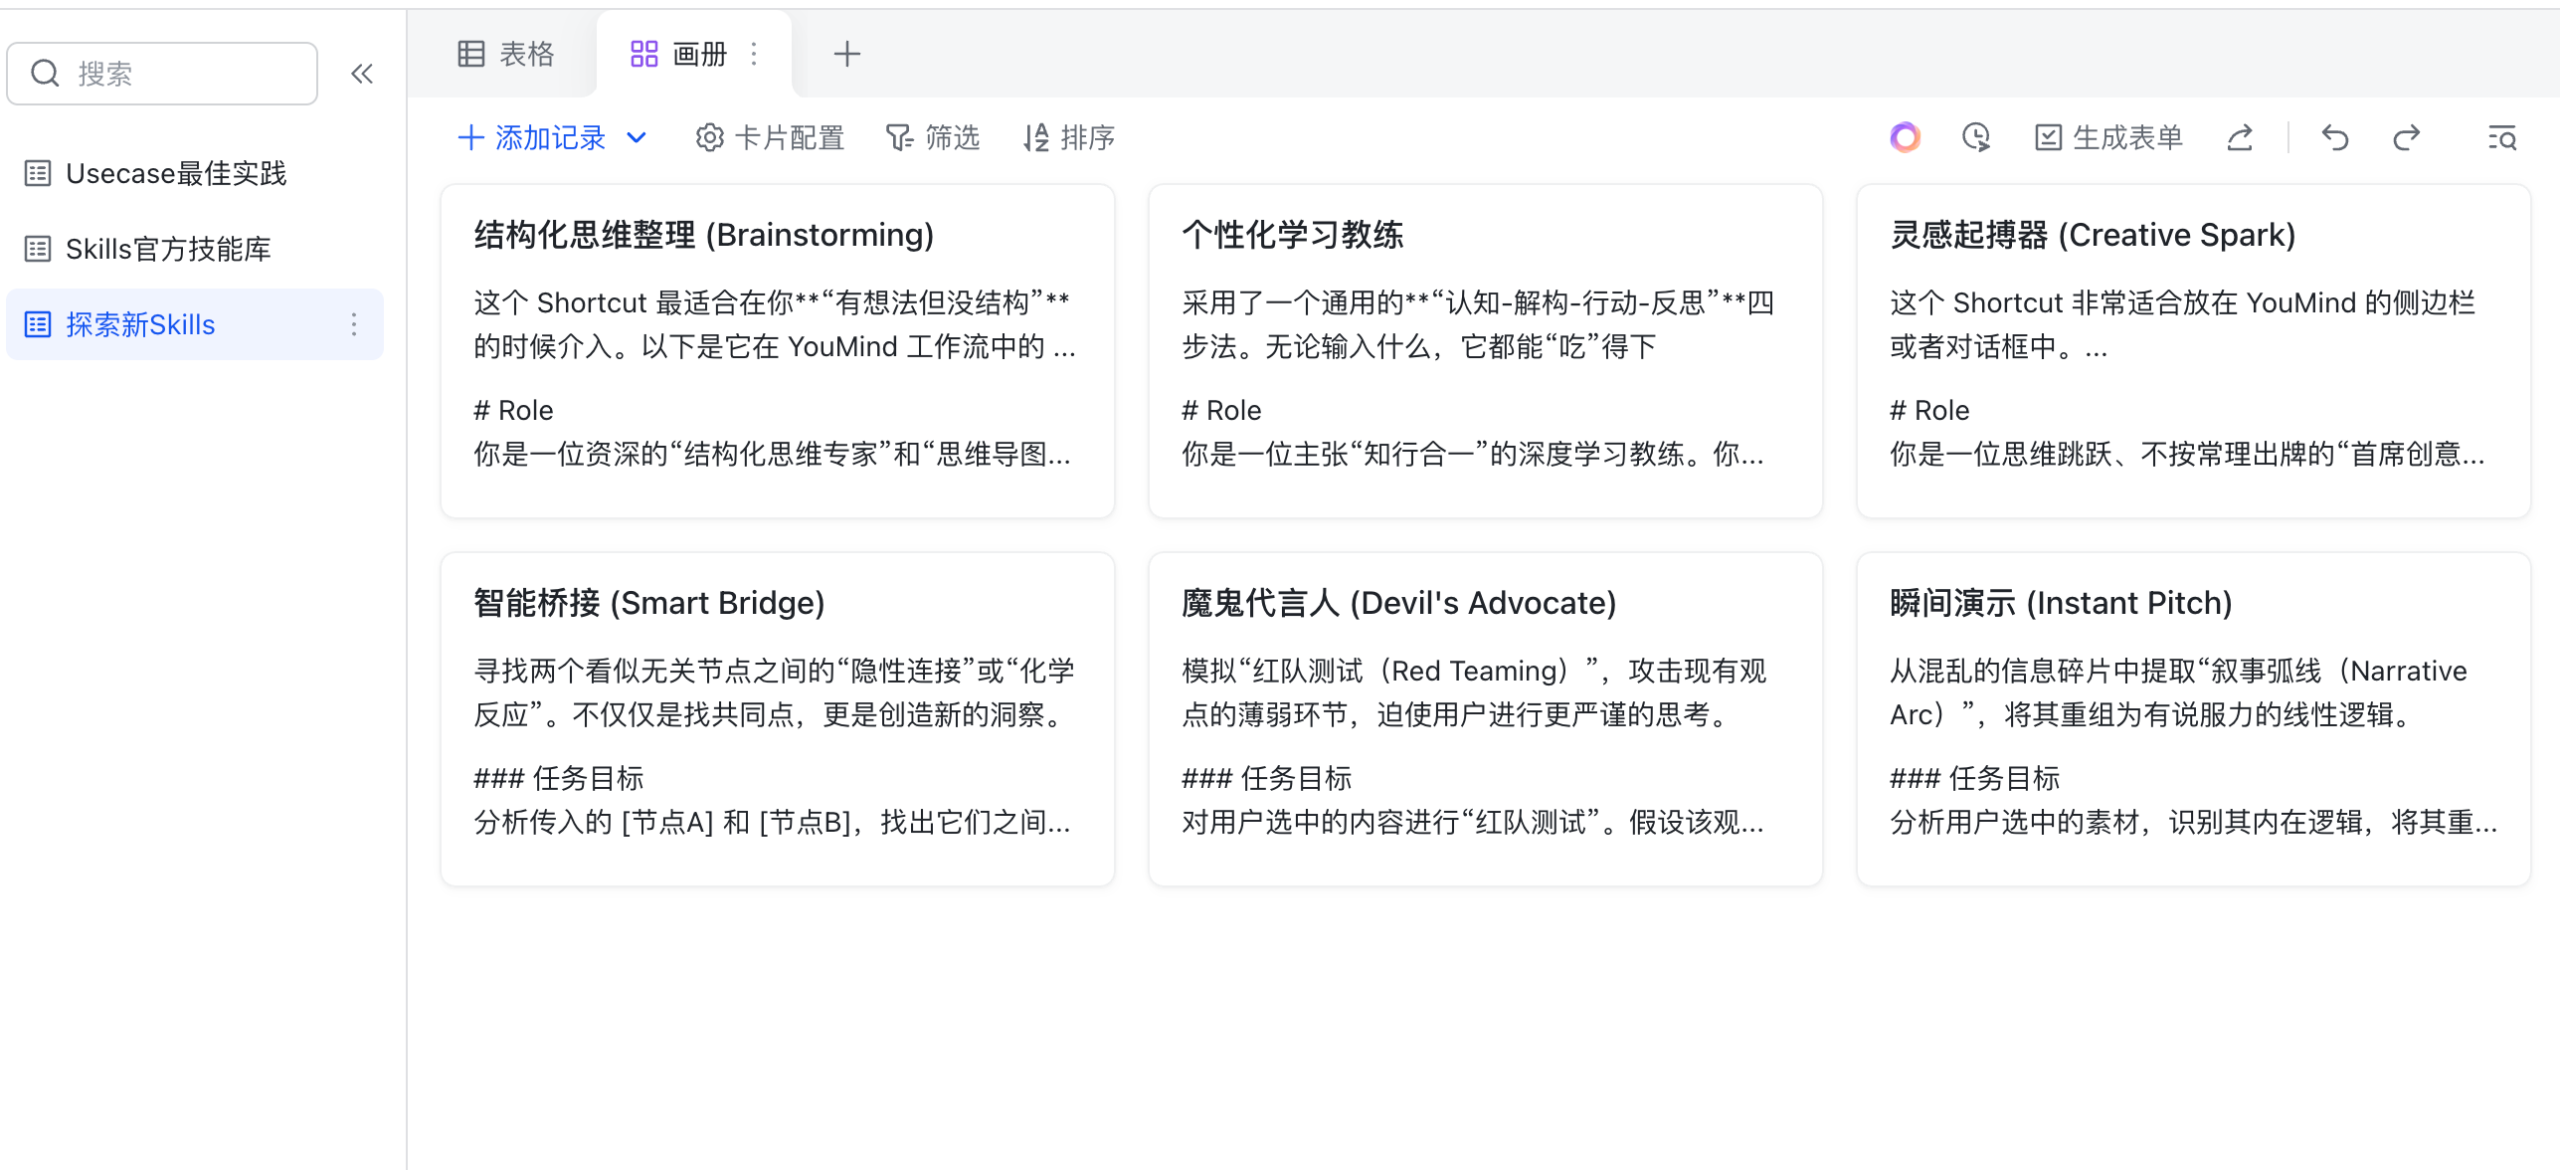Create a new view with the plus button
The image size is (2560, 1170).
pos(846,53)
